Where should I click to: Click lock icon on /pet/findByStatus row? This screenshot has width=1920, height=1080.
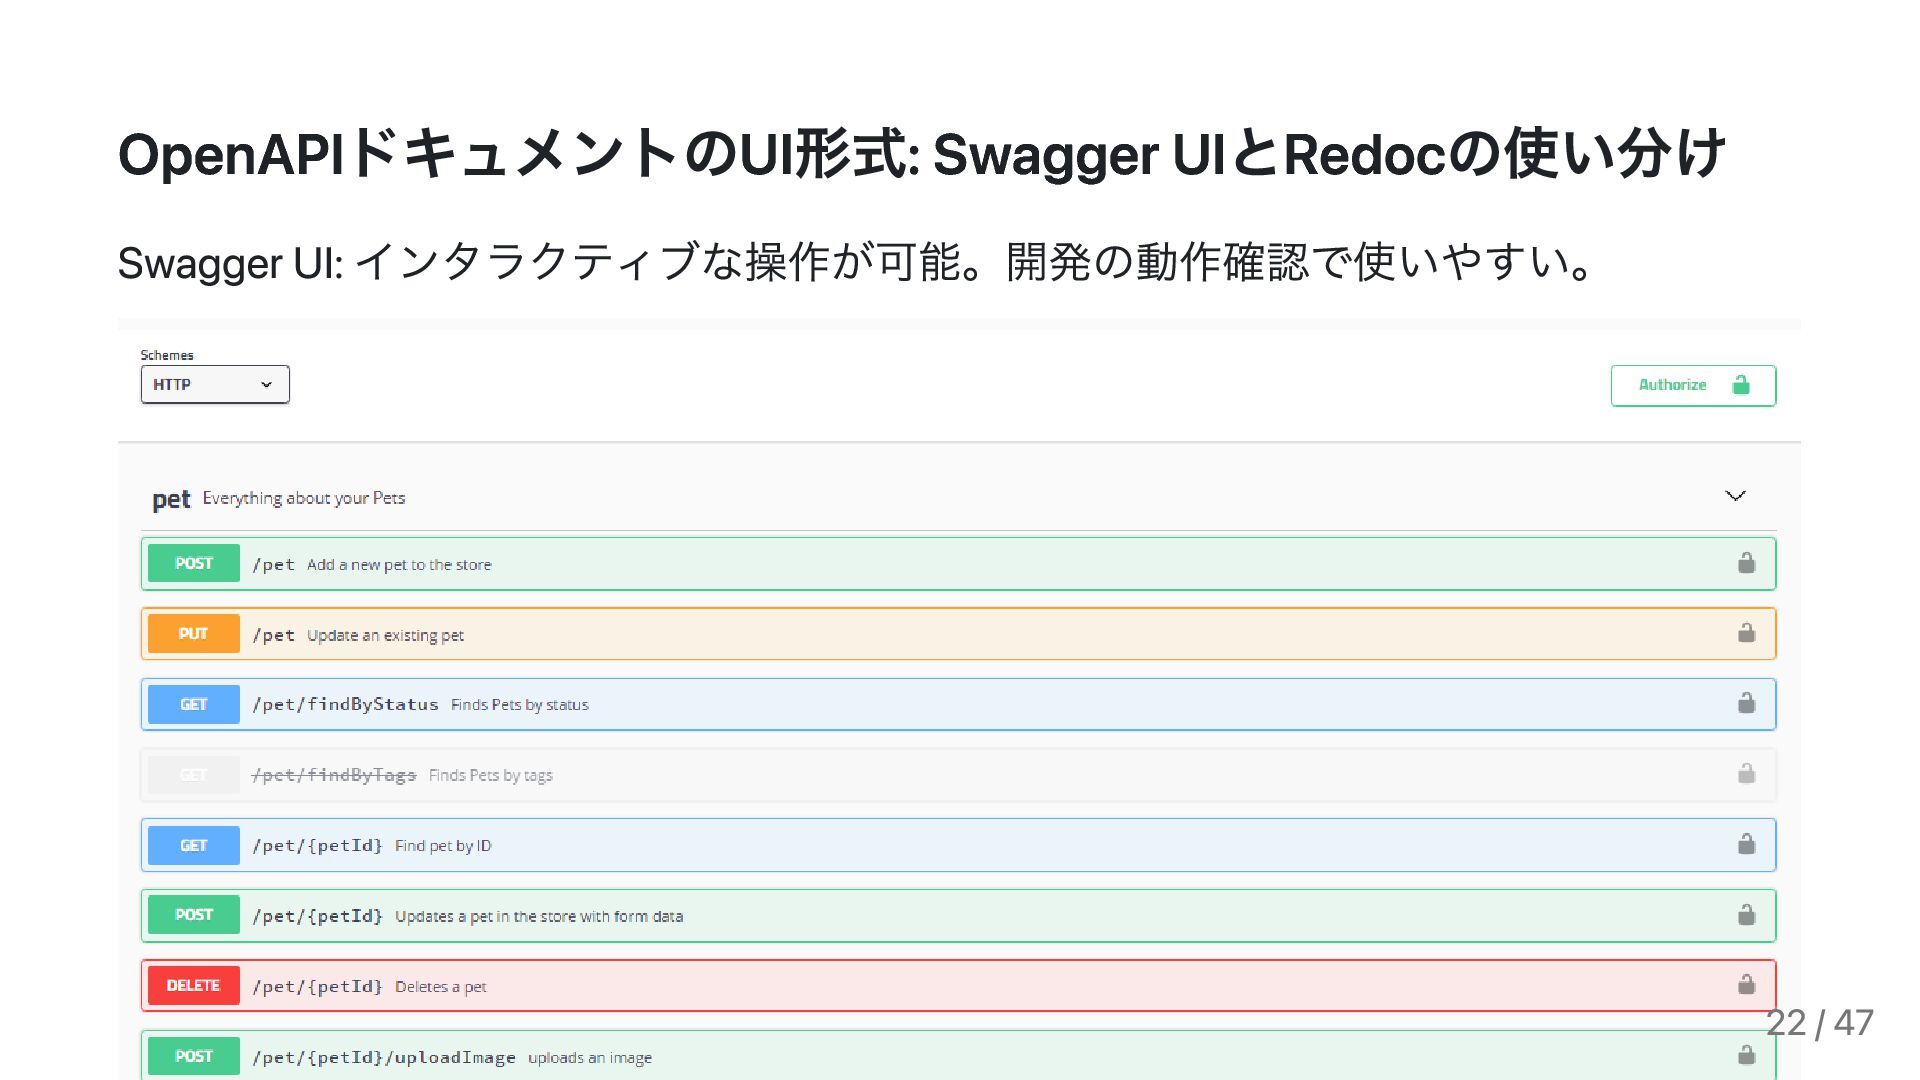1746,703
